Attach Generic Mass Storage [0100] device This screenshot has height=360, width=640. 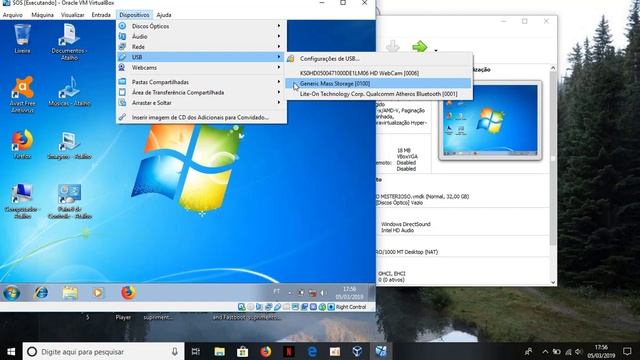[378, 84]
